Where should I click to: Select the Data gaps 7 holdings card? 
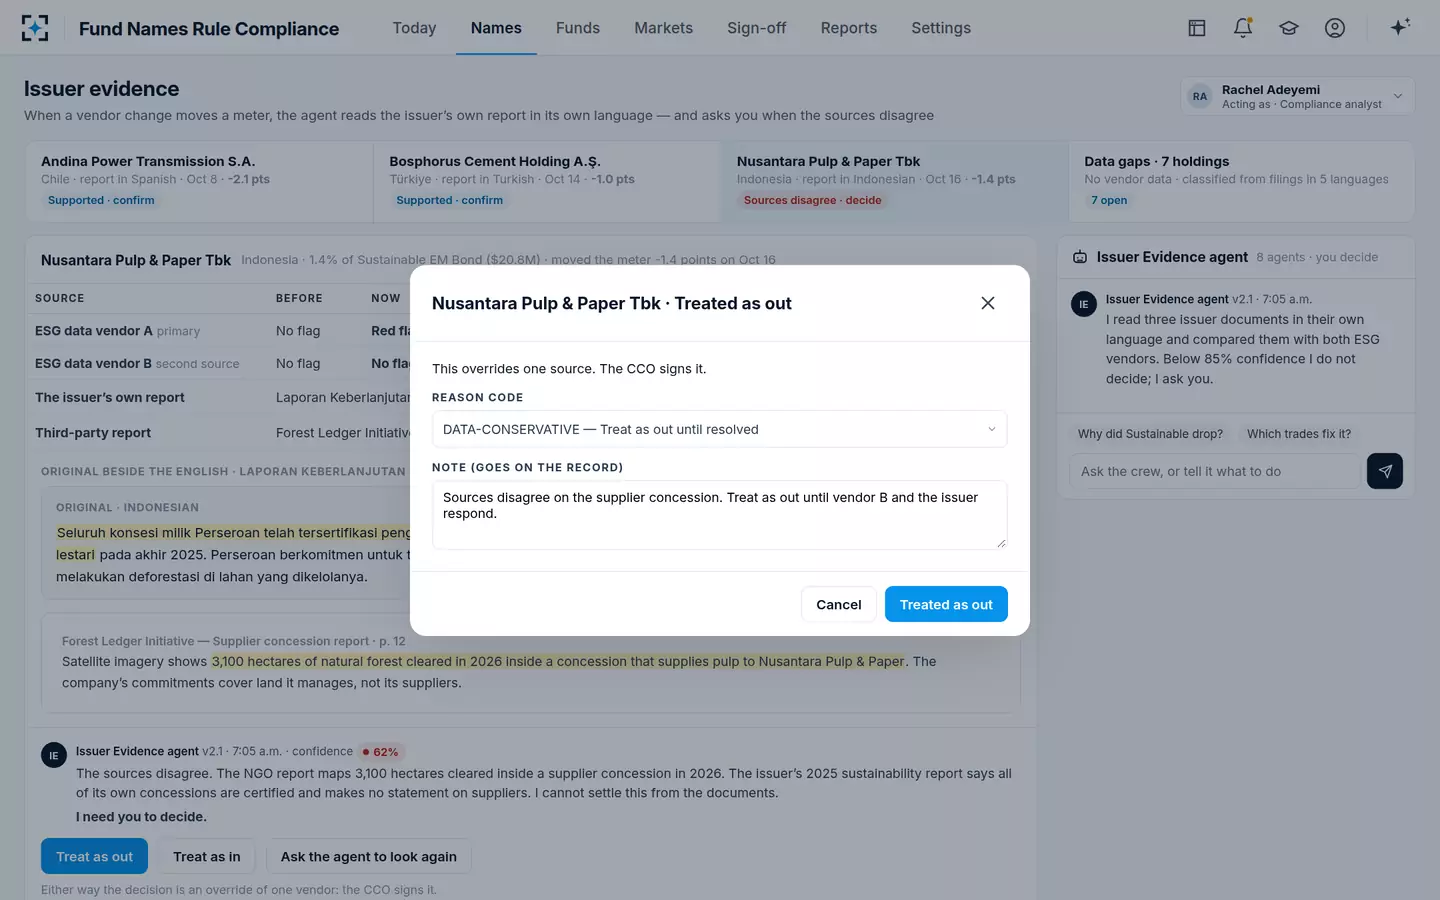[x=1241, y=181]
